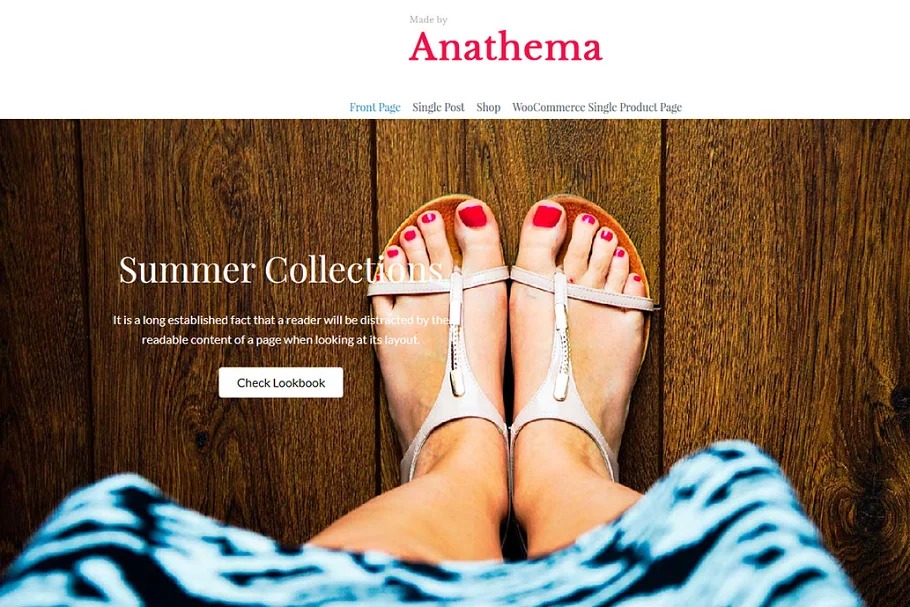This screenshot has height=607, width=910.
Task: Open the Shop navigation link
Action: pos(488,107)
